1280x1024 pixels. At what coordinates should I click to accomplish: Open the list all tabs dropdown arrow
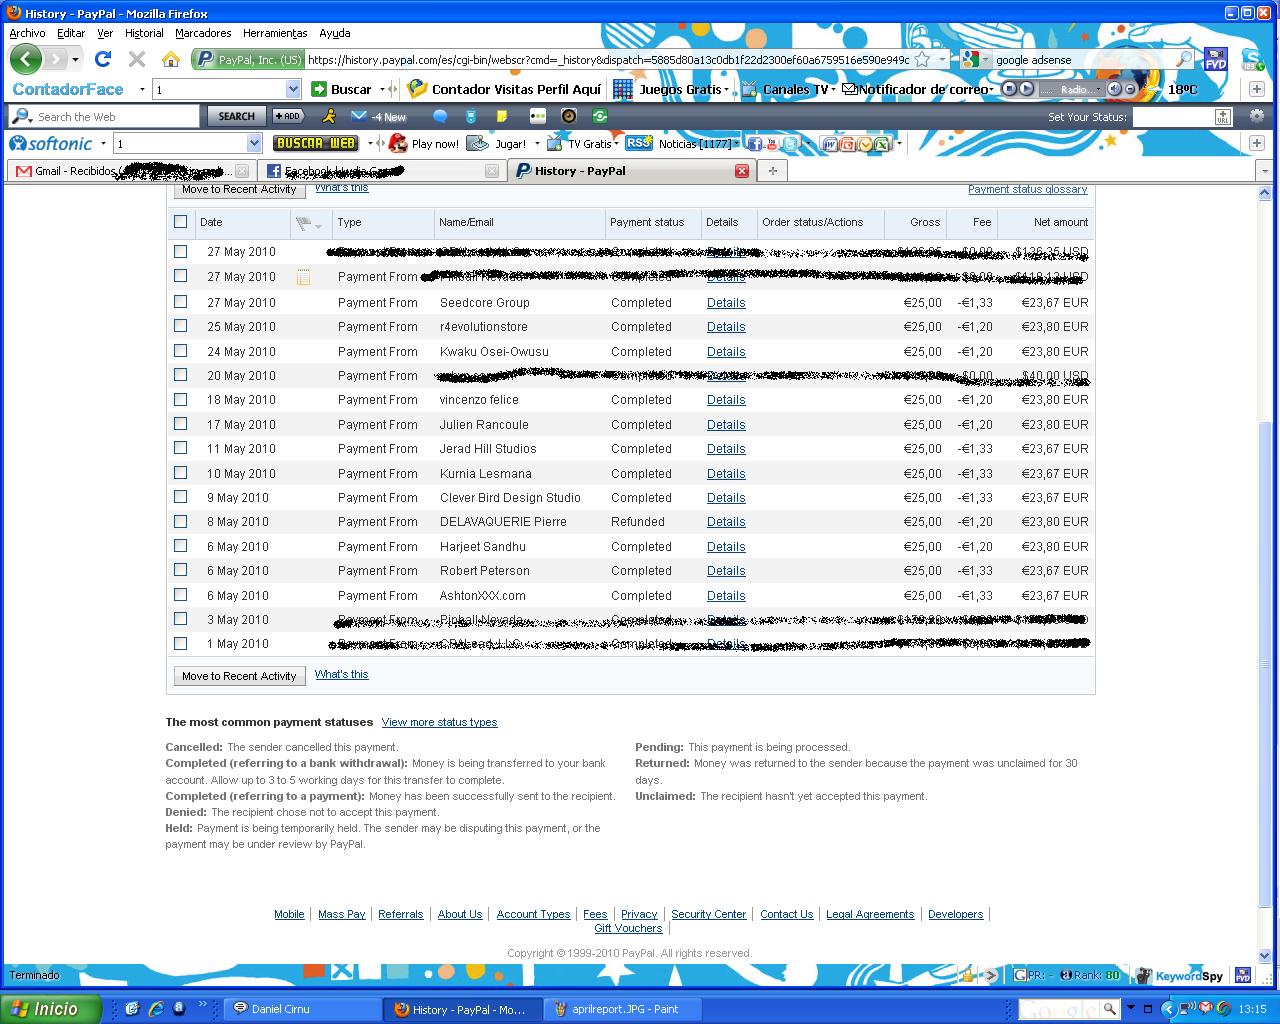tap(1264, 171)
